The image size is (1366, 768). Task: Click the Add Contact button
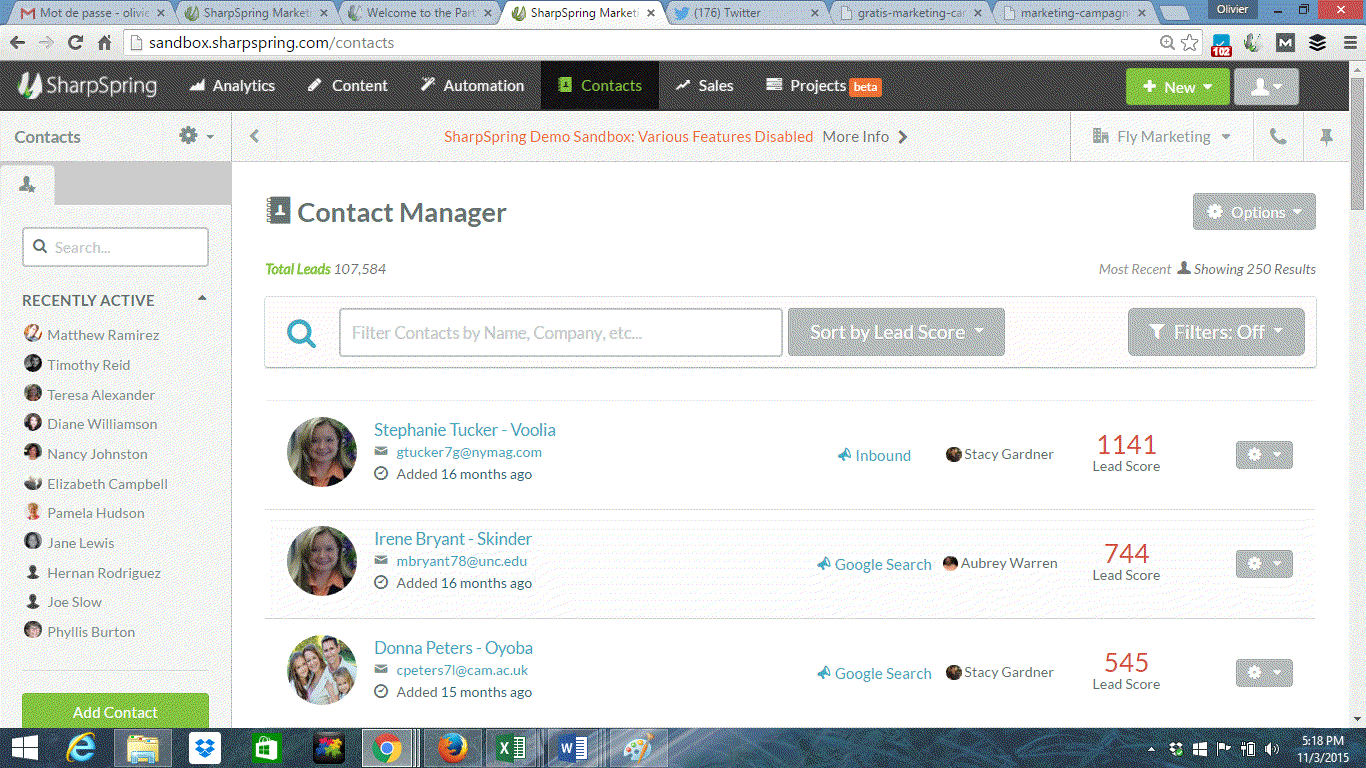point(115,711)
